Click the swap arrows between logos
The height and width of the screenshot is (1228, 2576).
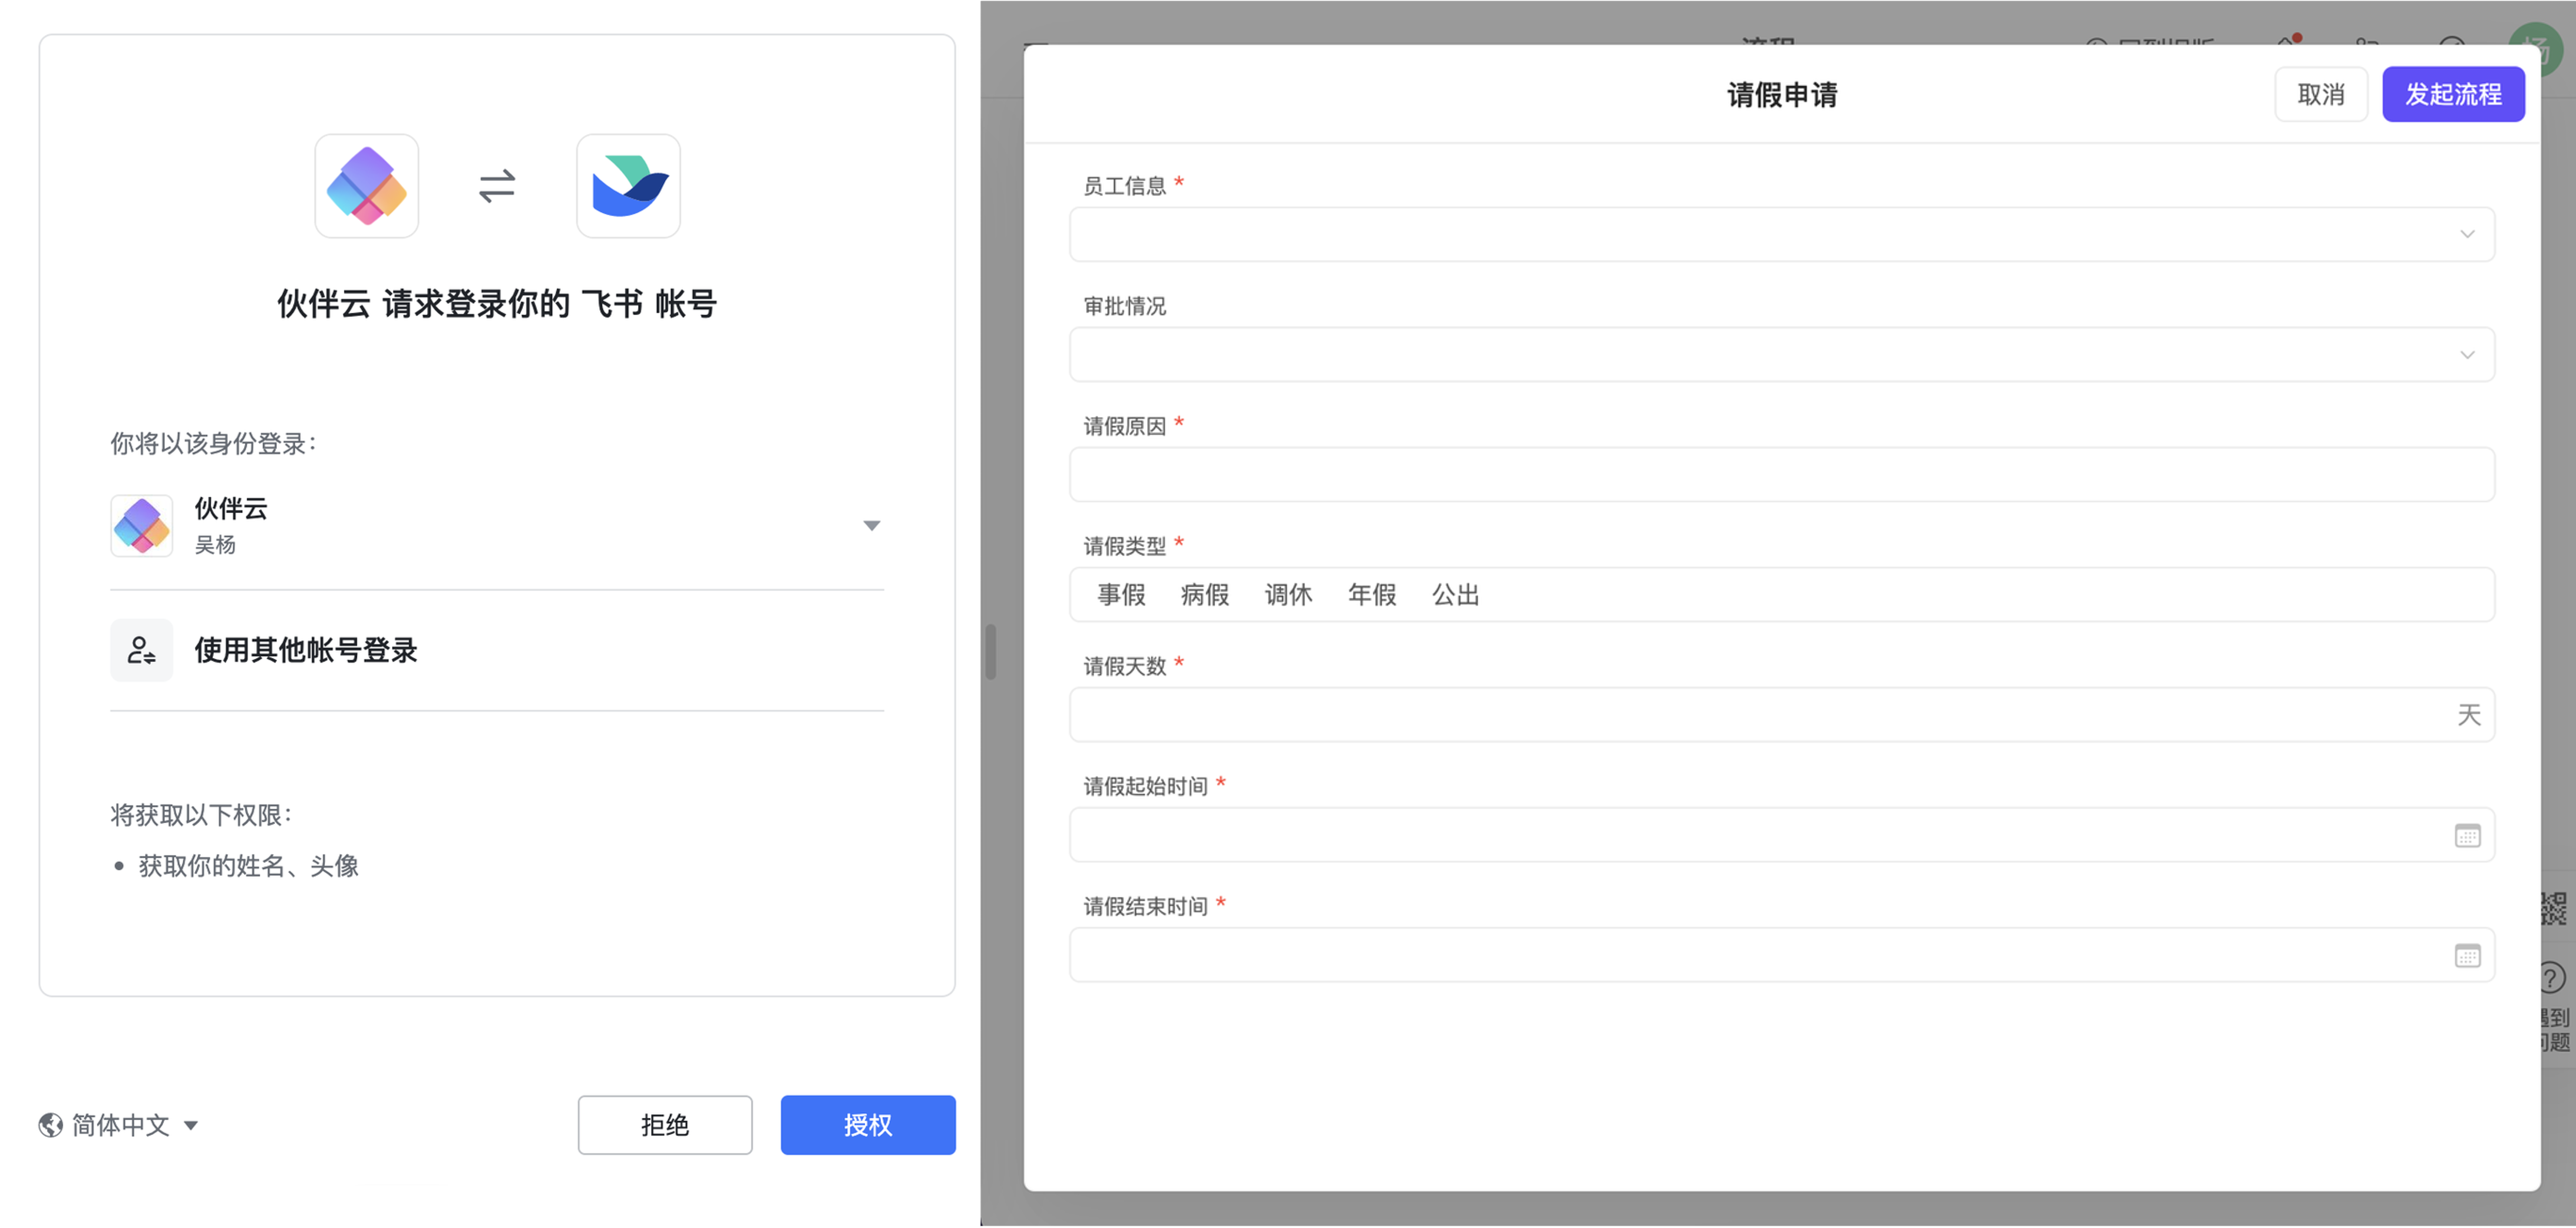coord(496,186)
